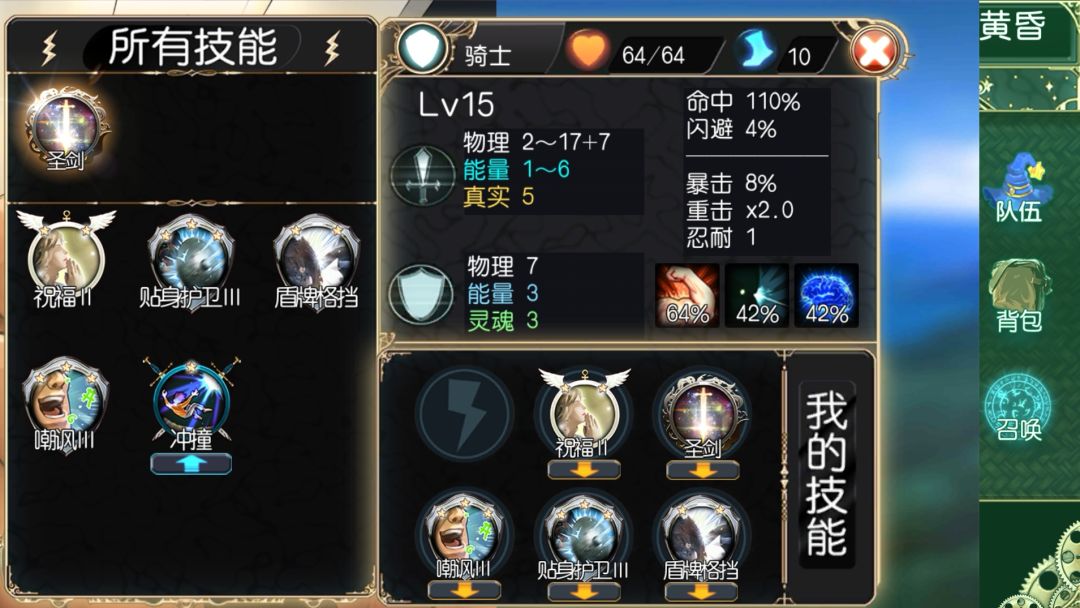This screenshot has width=1080, height=608.
Task: Click the knight shield class emblem
Action: [x=422, y=48]
